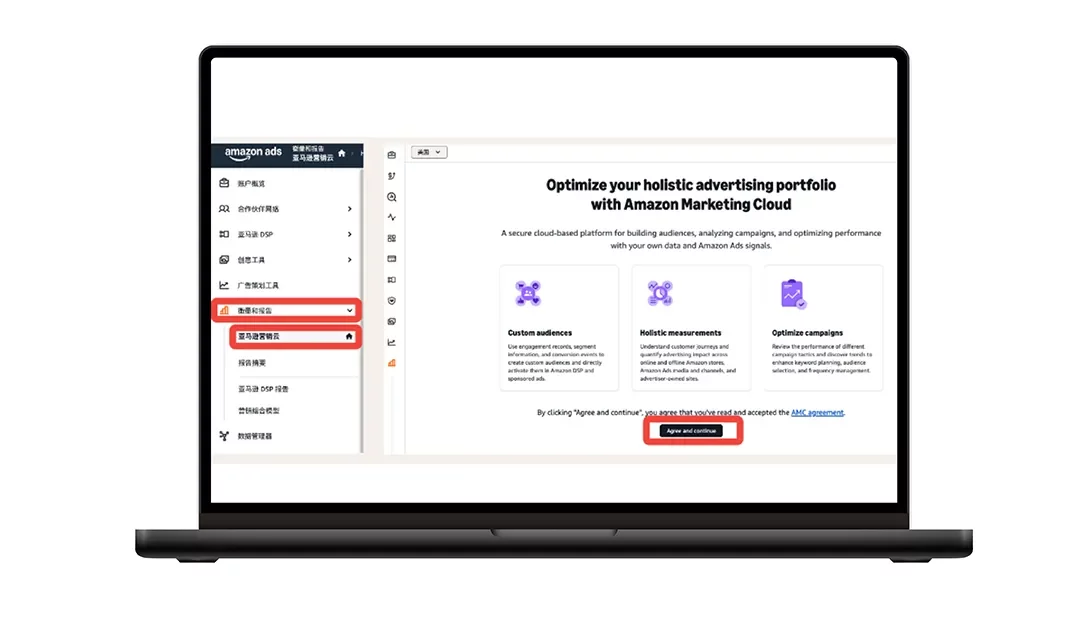
Task: Collapse the 衡量和报告 section chevron
Action: [349, 311]
